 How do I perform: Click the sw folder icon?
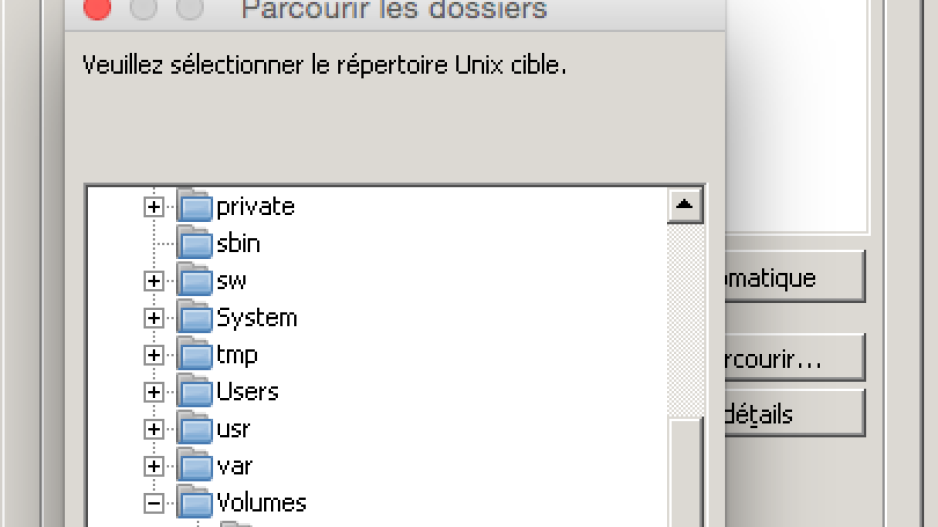[x=195, y=281]
